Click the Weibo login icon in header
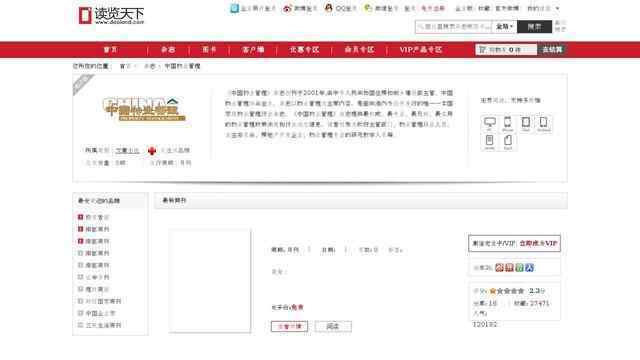The height and width of the screenshot is (360, 640). click(x=287, y=8)
